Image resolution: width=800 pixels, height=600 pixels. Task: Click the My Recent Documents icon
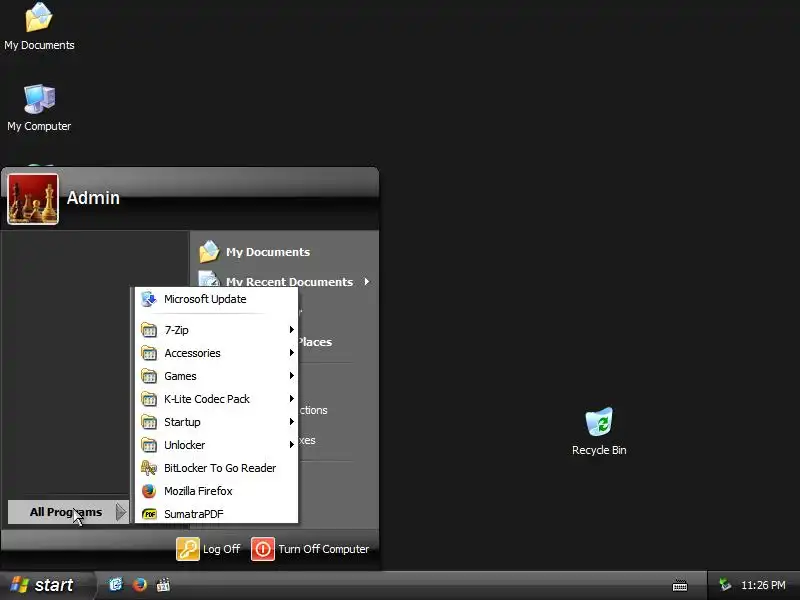point(209,280)
